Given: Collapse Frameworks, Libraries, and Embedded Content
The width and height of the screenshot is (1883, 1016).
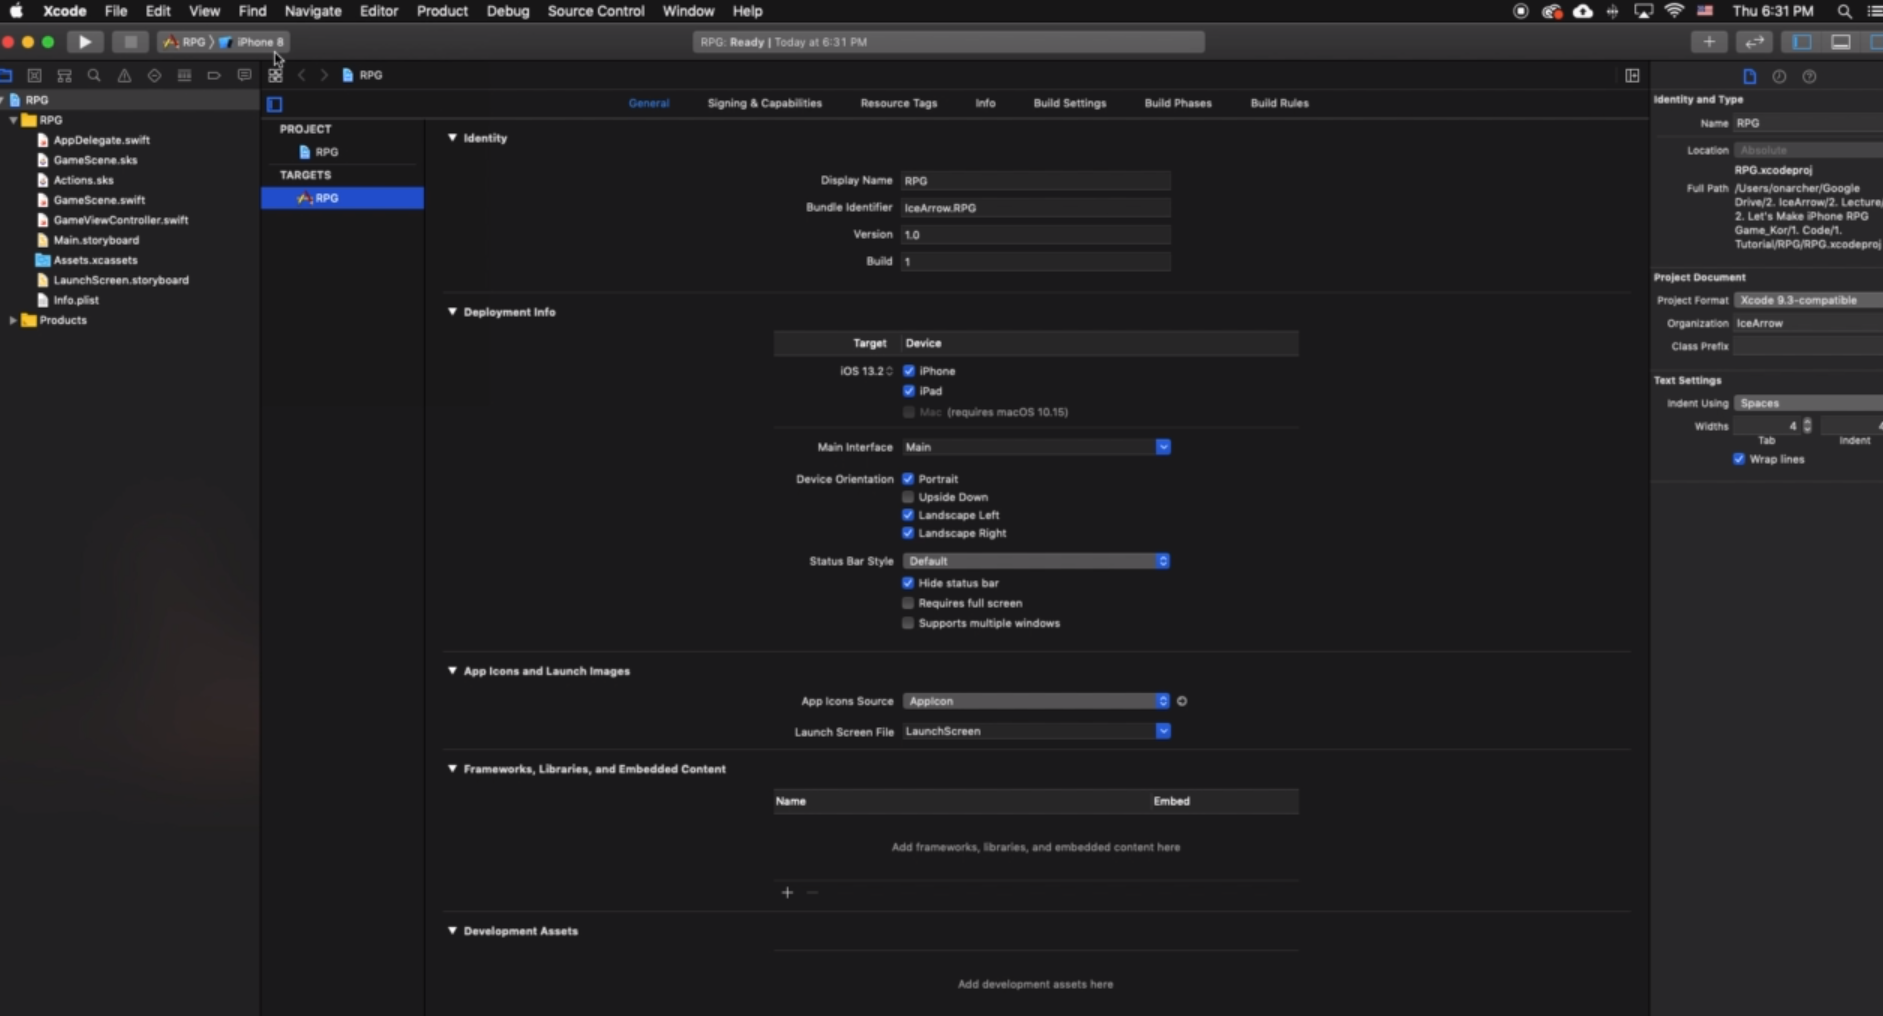Looking at the screenshot, I should pyautogui.click(x=452, y=769).
